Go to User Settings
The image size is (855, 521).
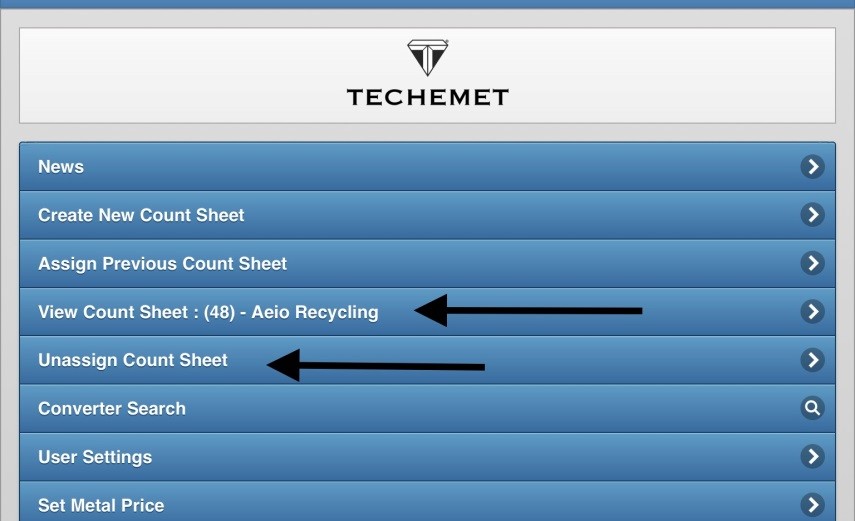95,457
